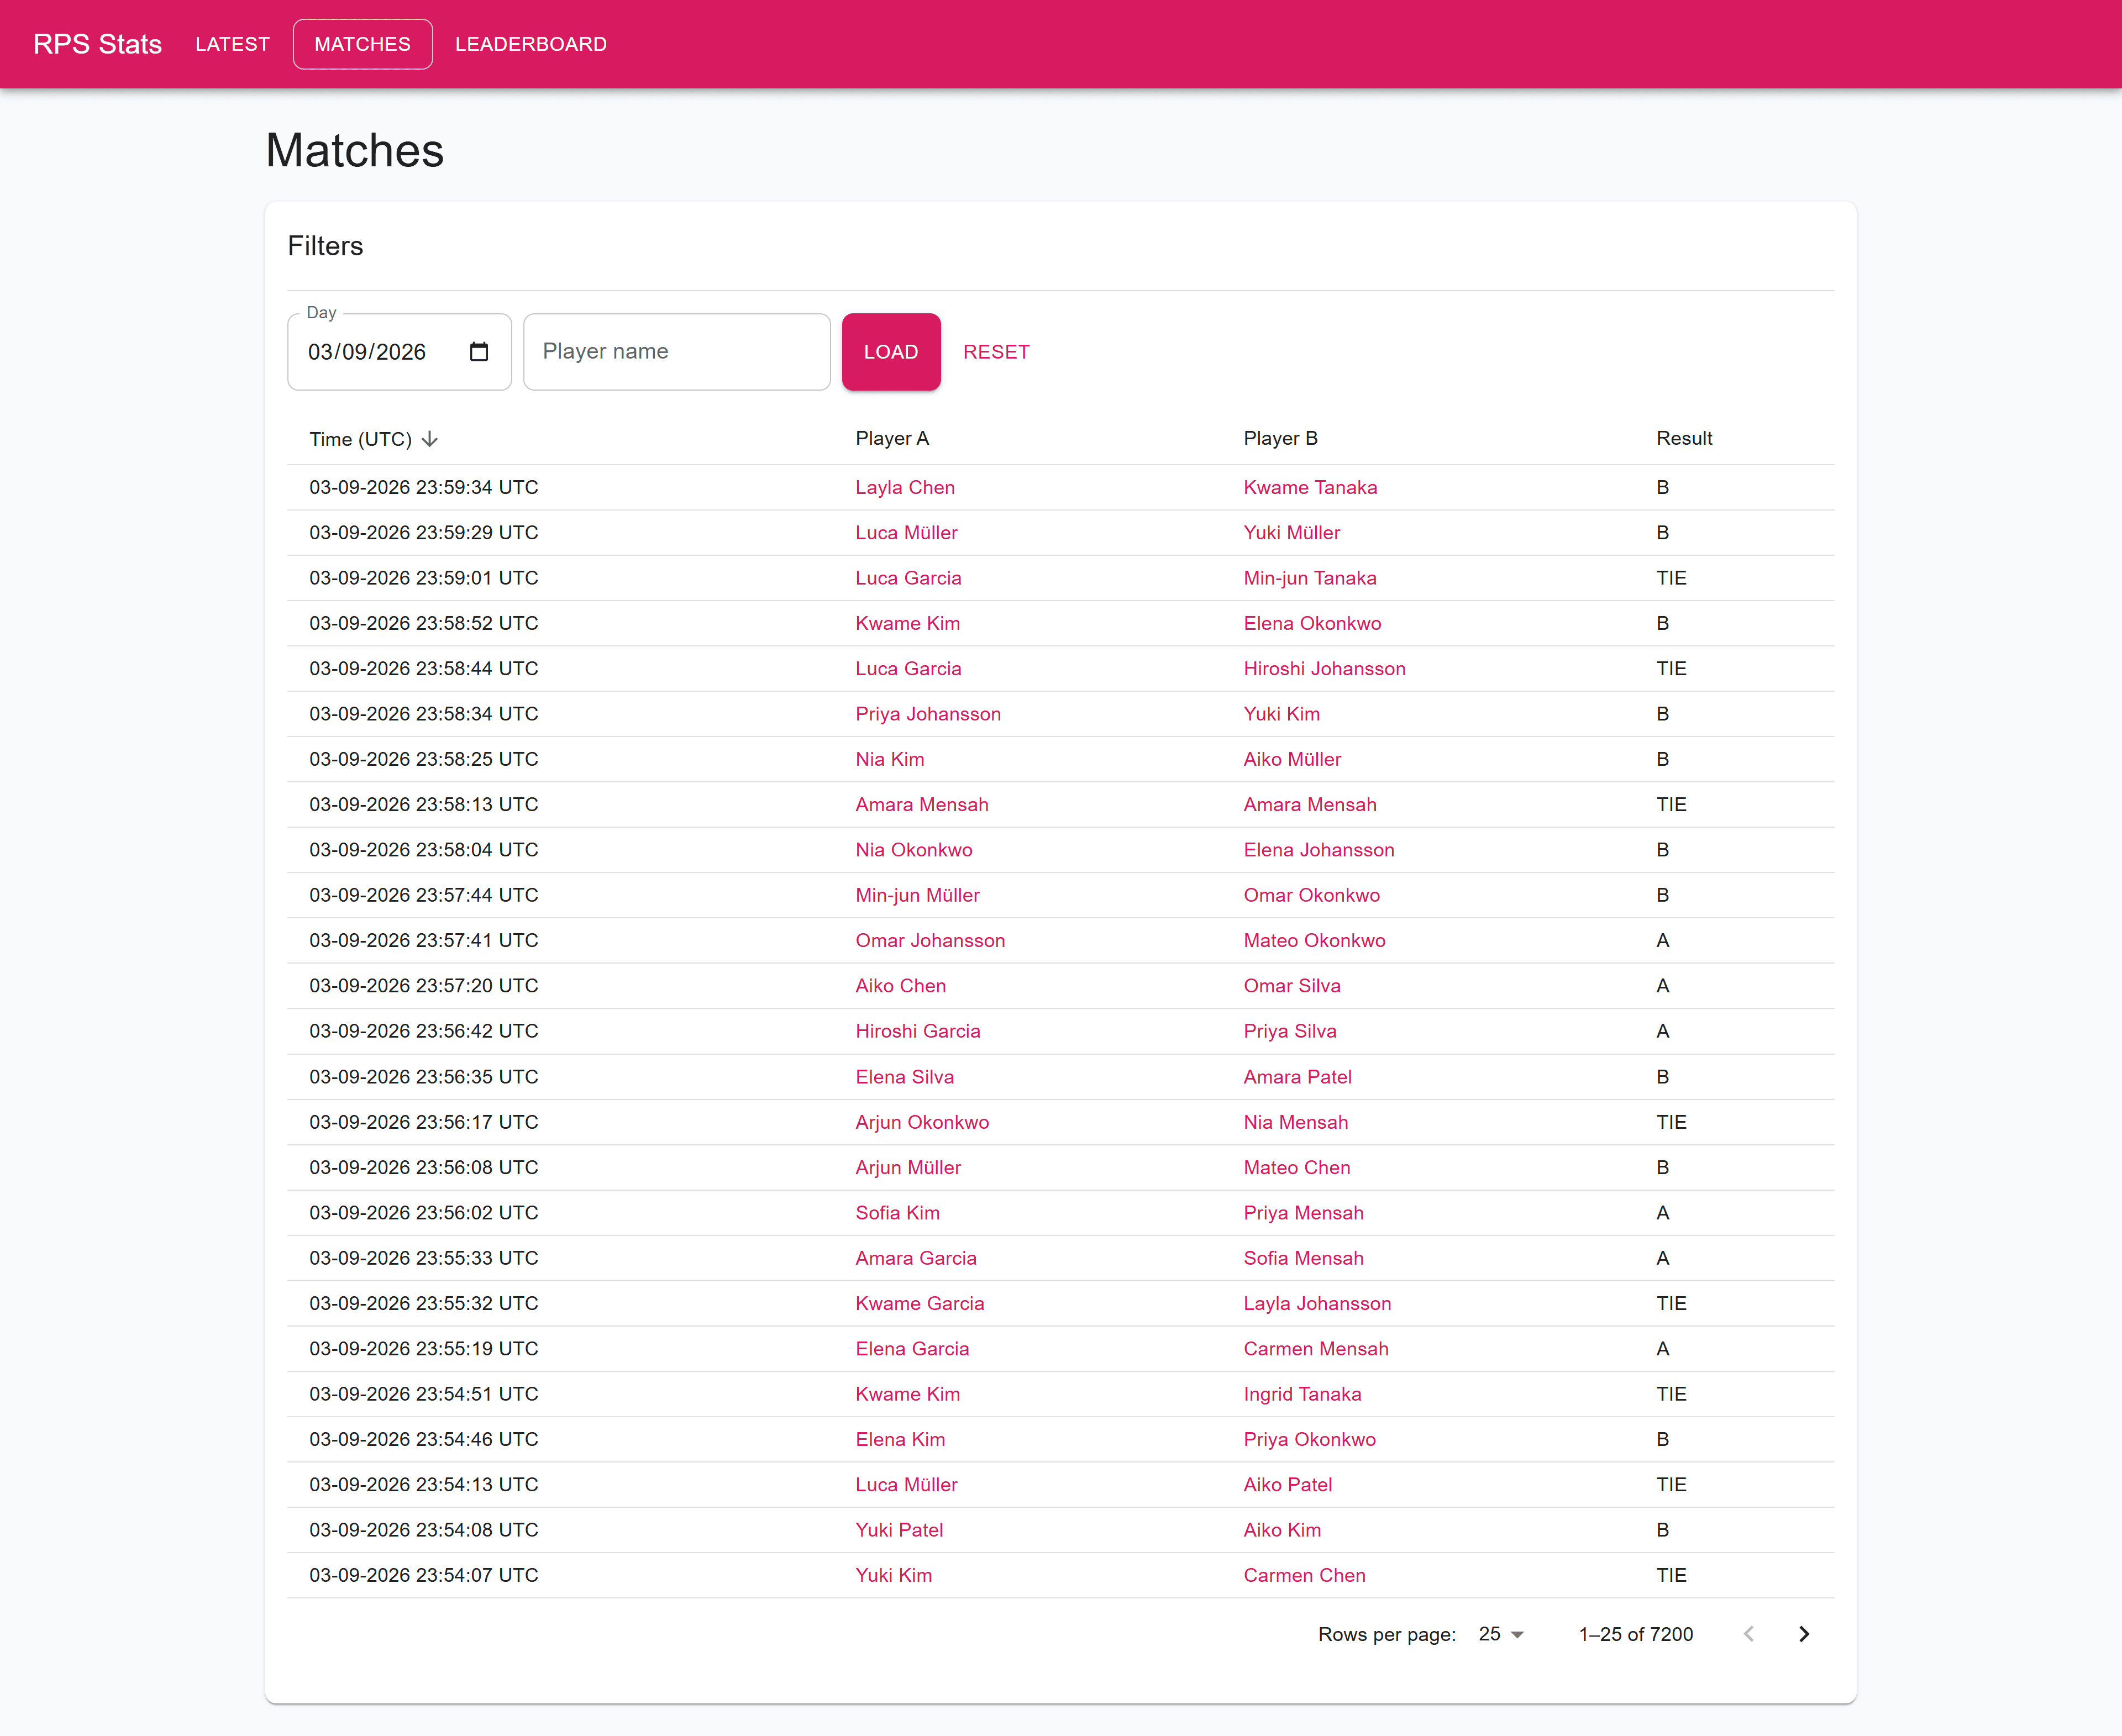Image resolution: width=2122 pixels, height=1736 pixels.
Task: Open Yuki Patel player link
Action: pos(899,1530)
